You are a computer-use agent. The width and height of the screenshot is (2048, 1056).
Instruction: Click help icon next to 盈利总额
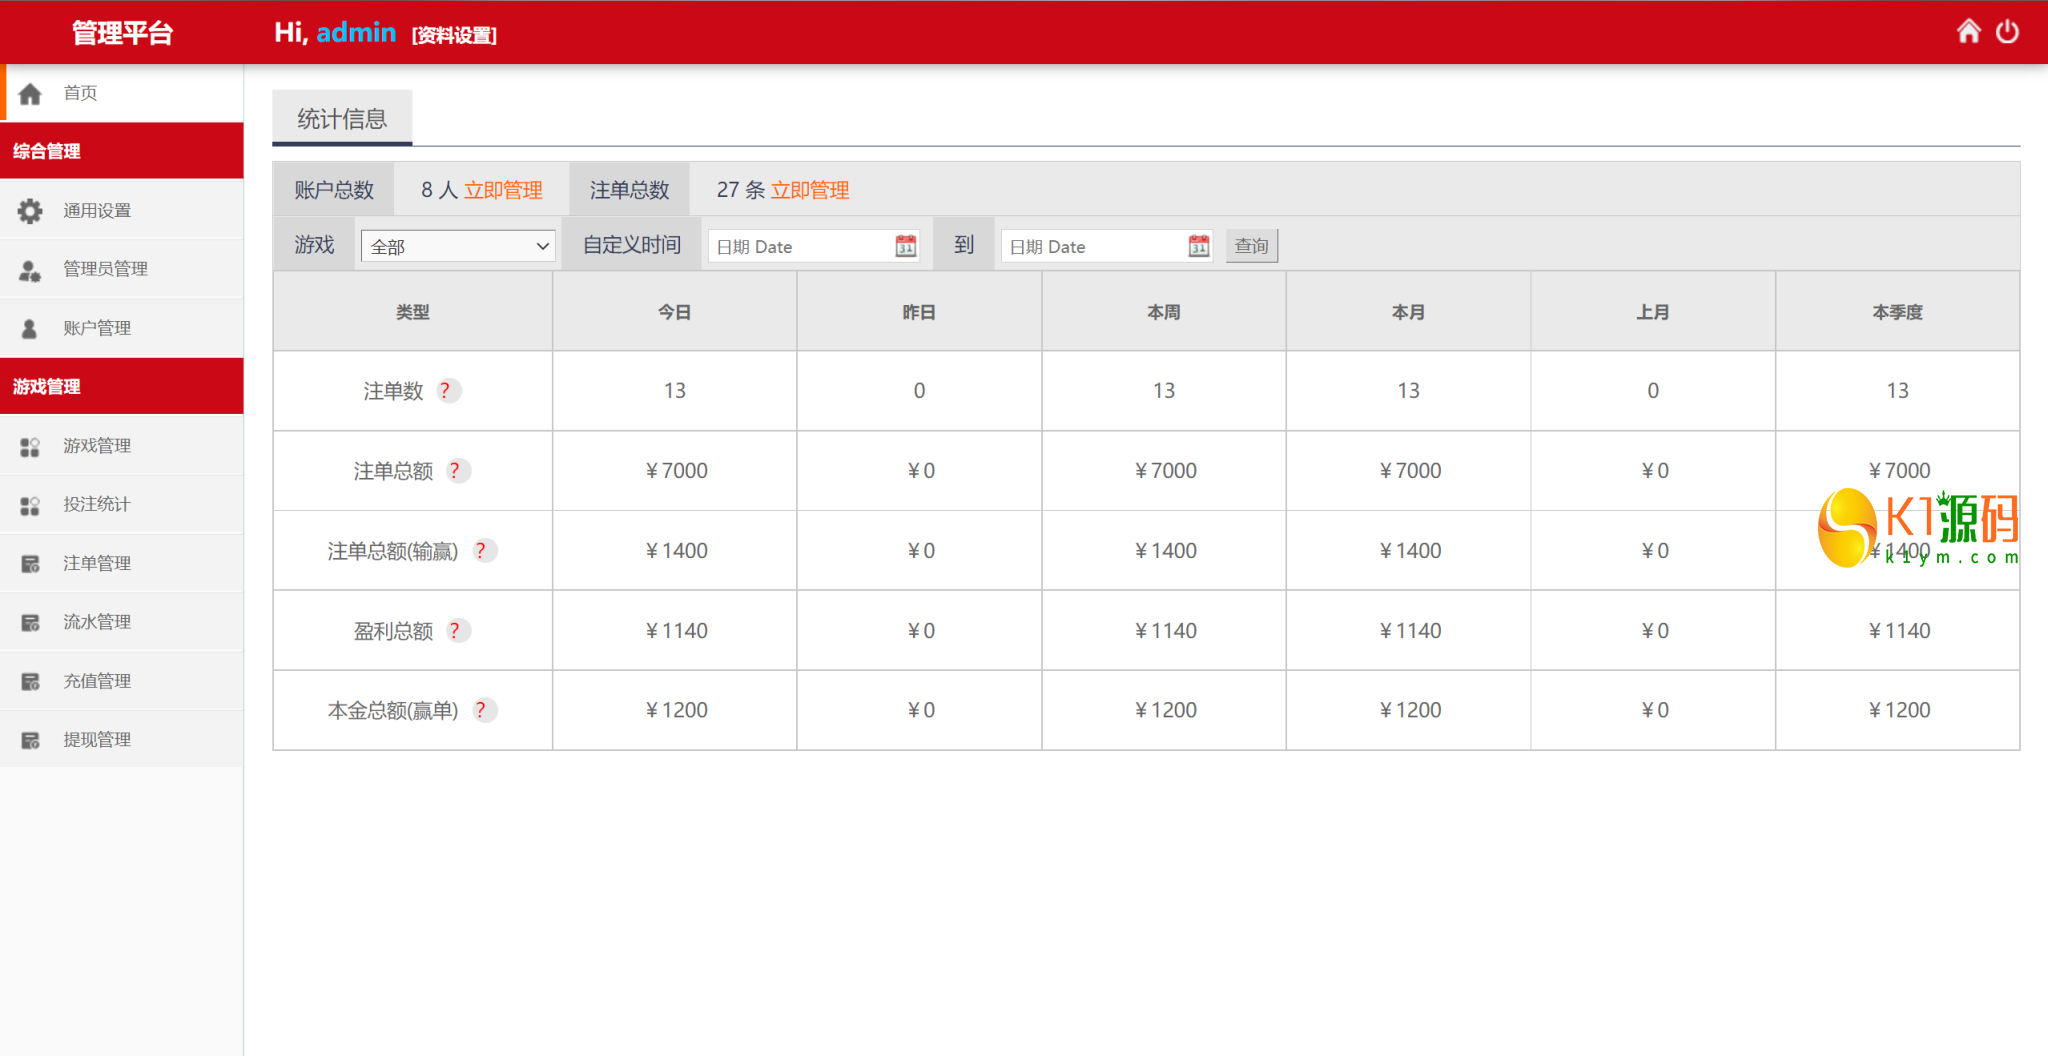(456, 631)
